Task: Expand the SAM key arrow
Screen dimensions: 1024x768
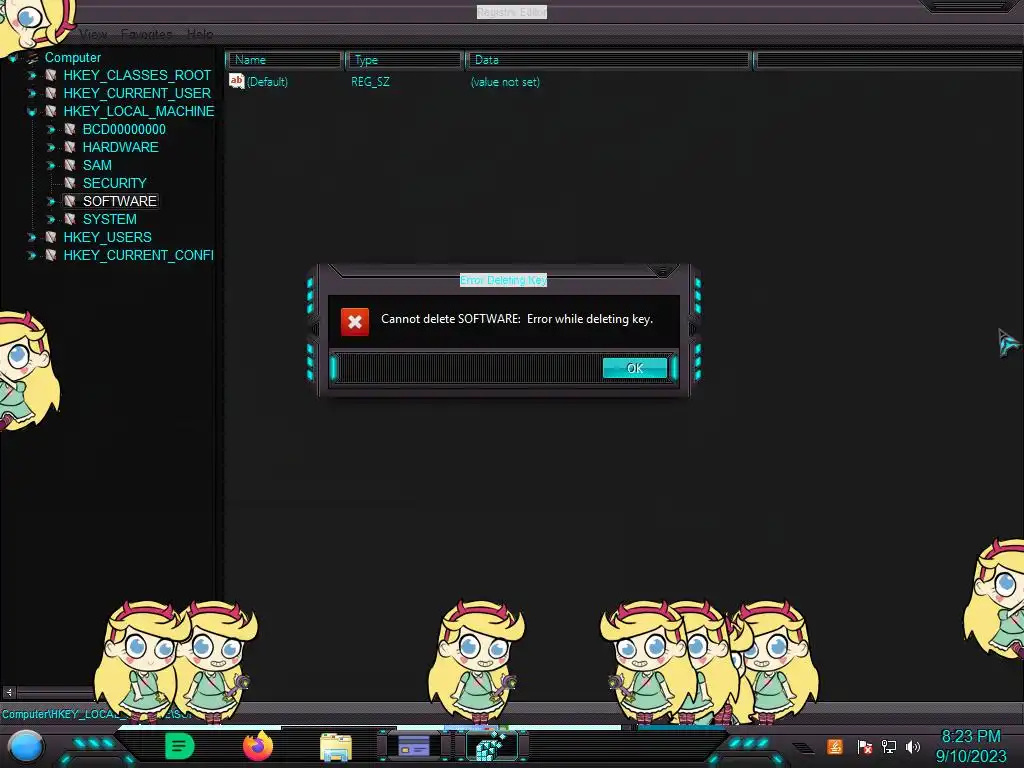Action: tap(51, 165)
